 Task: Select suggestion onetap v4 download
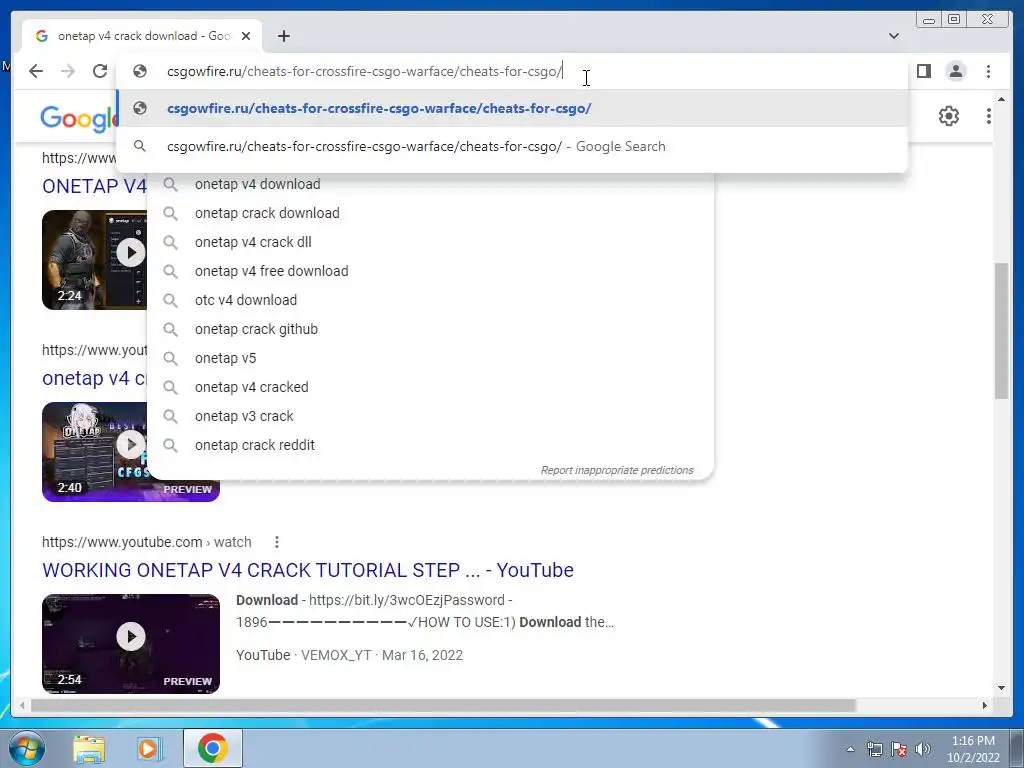point(431,184)
